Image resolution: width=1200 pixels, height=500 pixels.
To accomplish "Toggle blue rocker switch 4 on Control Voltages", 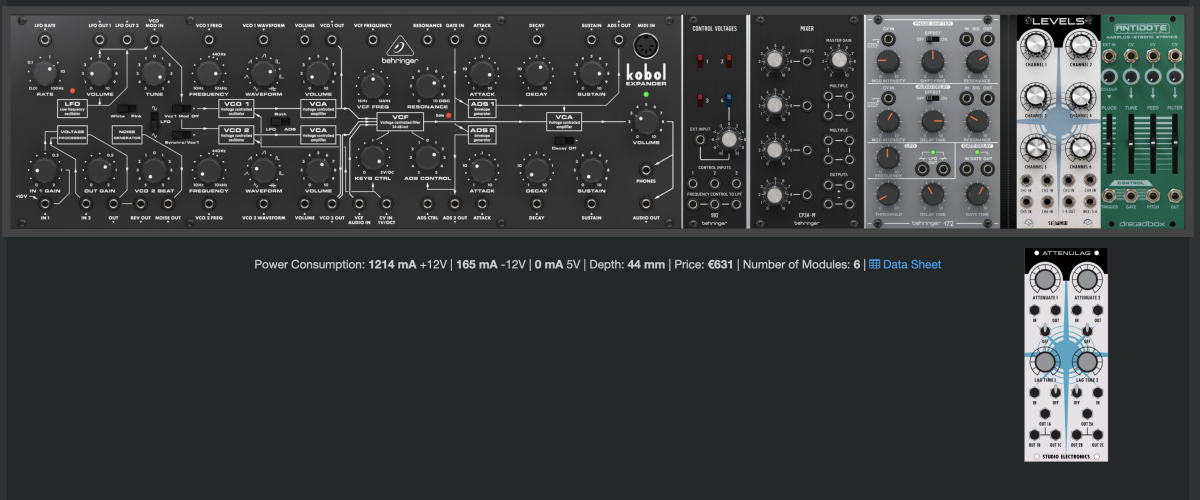I will (729, 99).
